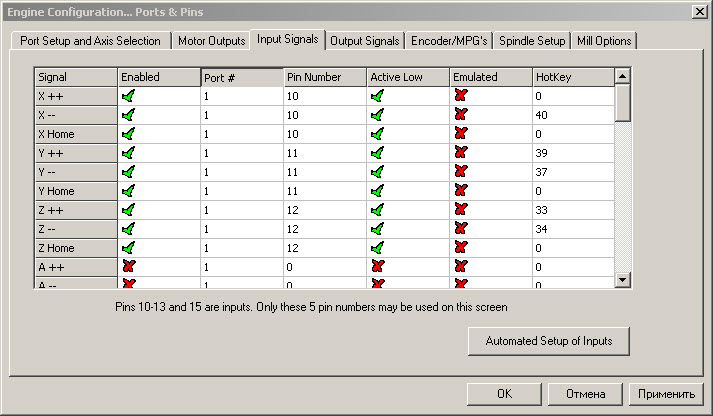
Task: Click Emulated red X for Z -- row
Action: click(461, 228)
